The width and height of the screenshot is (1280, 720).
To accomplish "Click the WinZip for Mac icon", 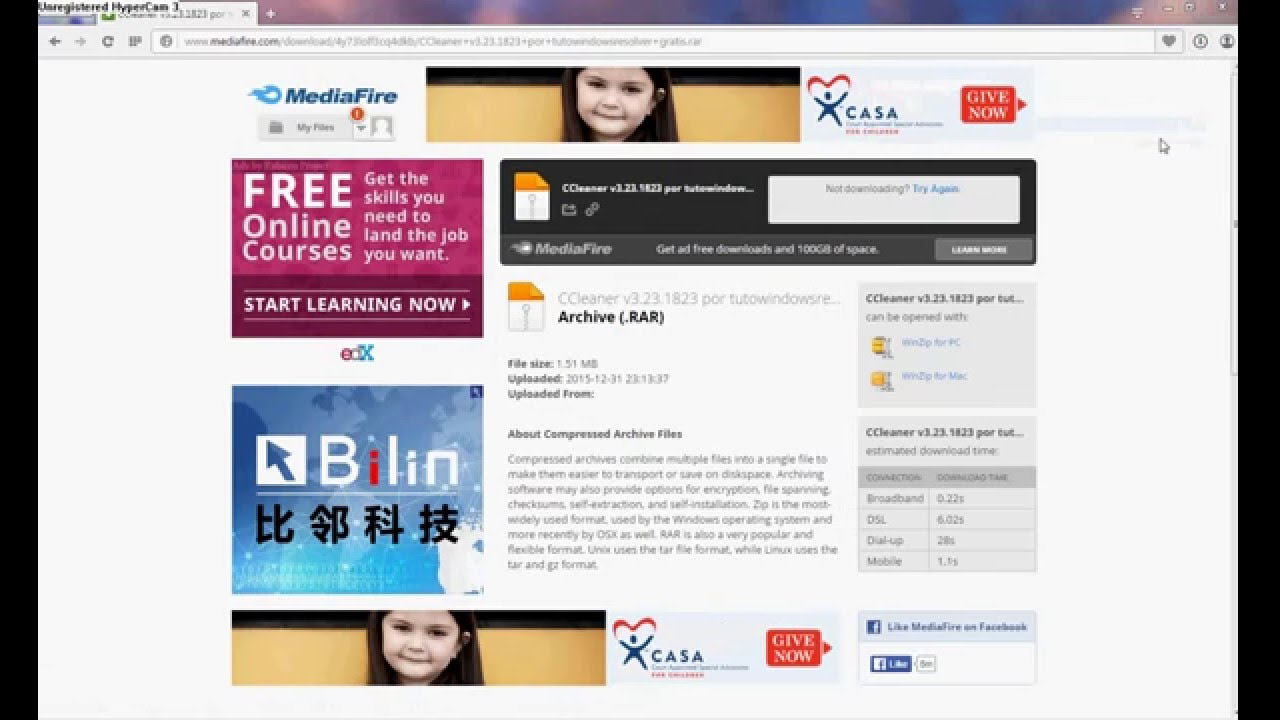I will (881, 380).
